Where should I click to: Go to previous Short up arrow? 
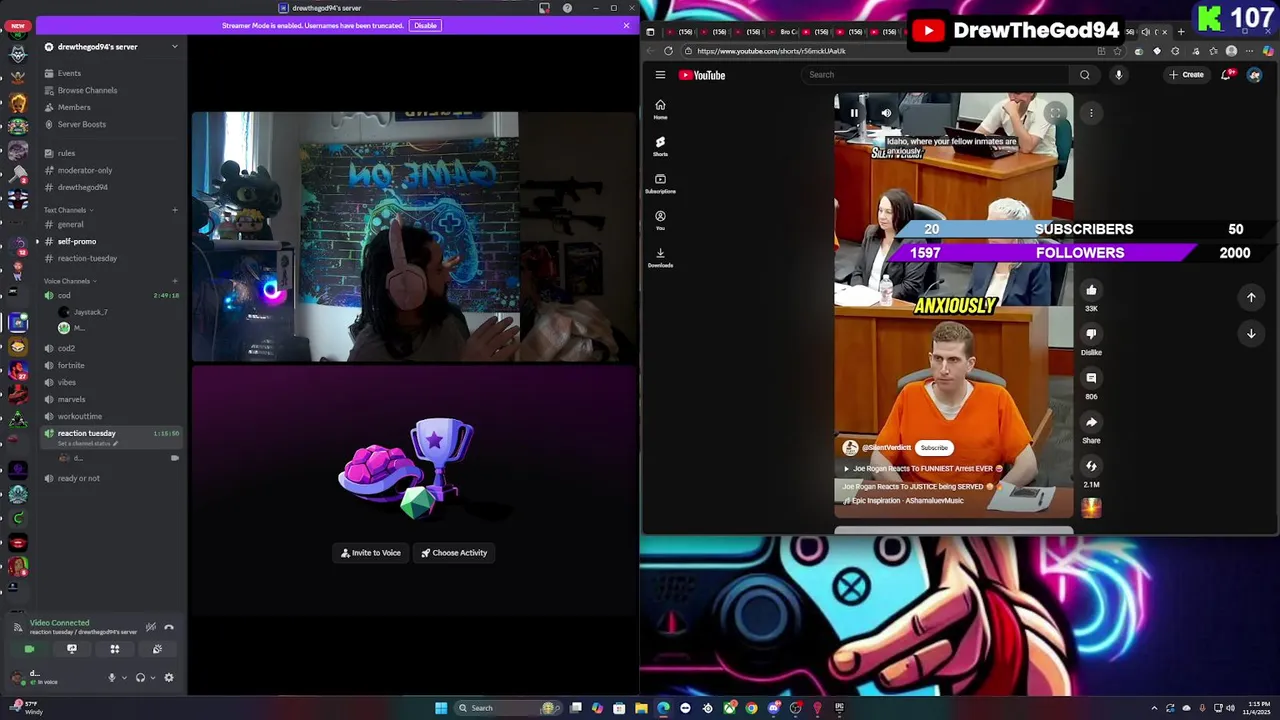(1251, 297)
